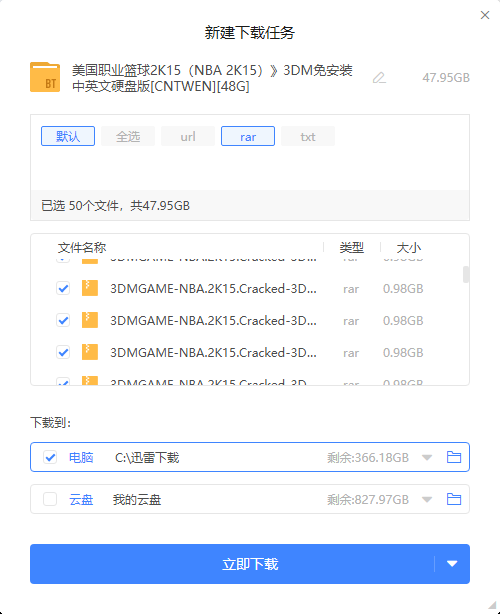Sort by 大小 column header
The image size is (500, 614).
tap(408, 247)
